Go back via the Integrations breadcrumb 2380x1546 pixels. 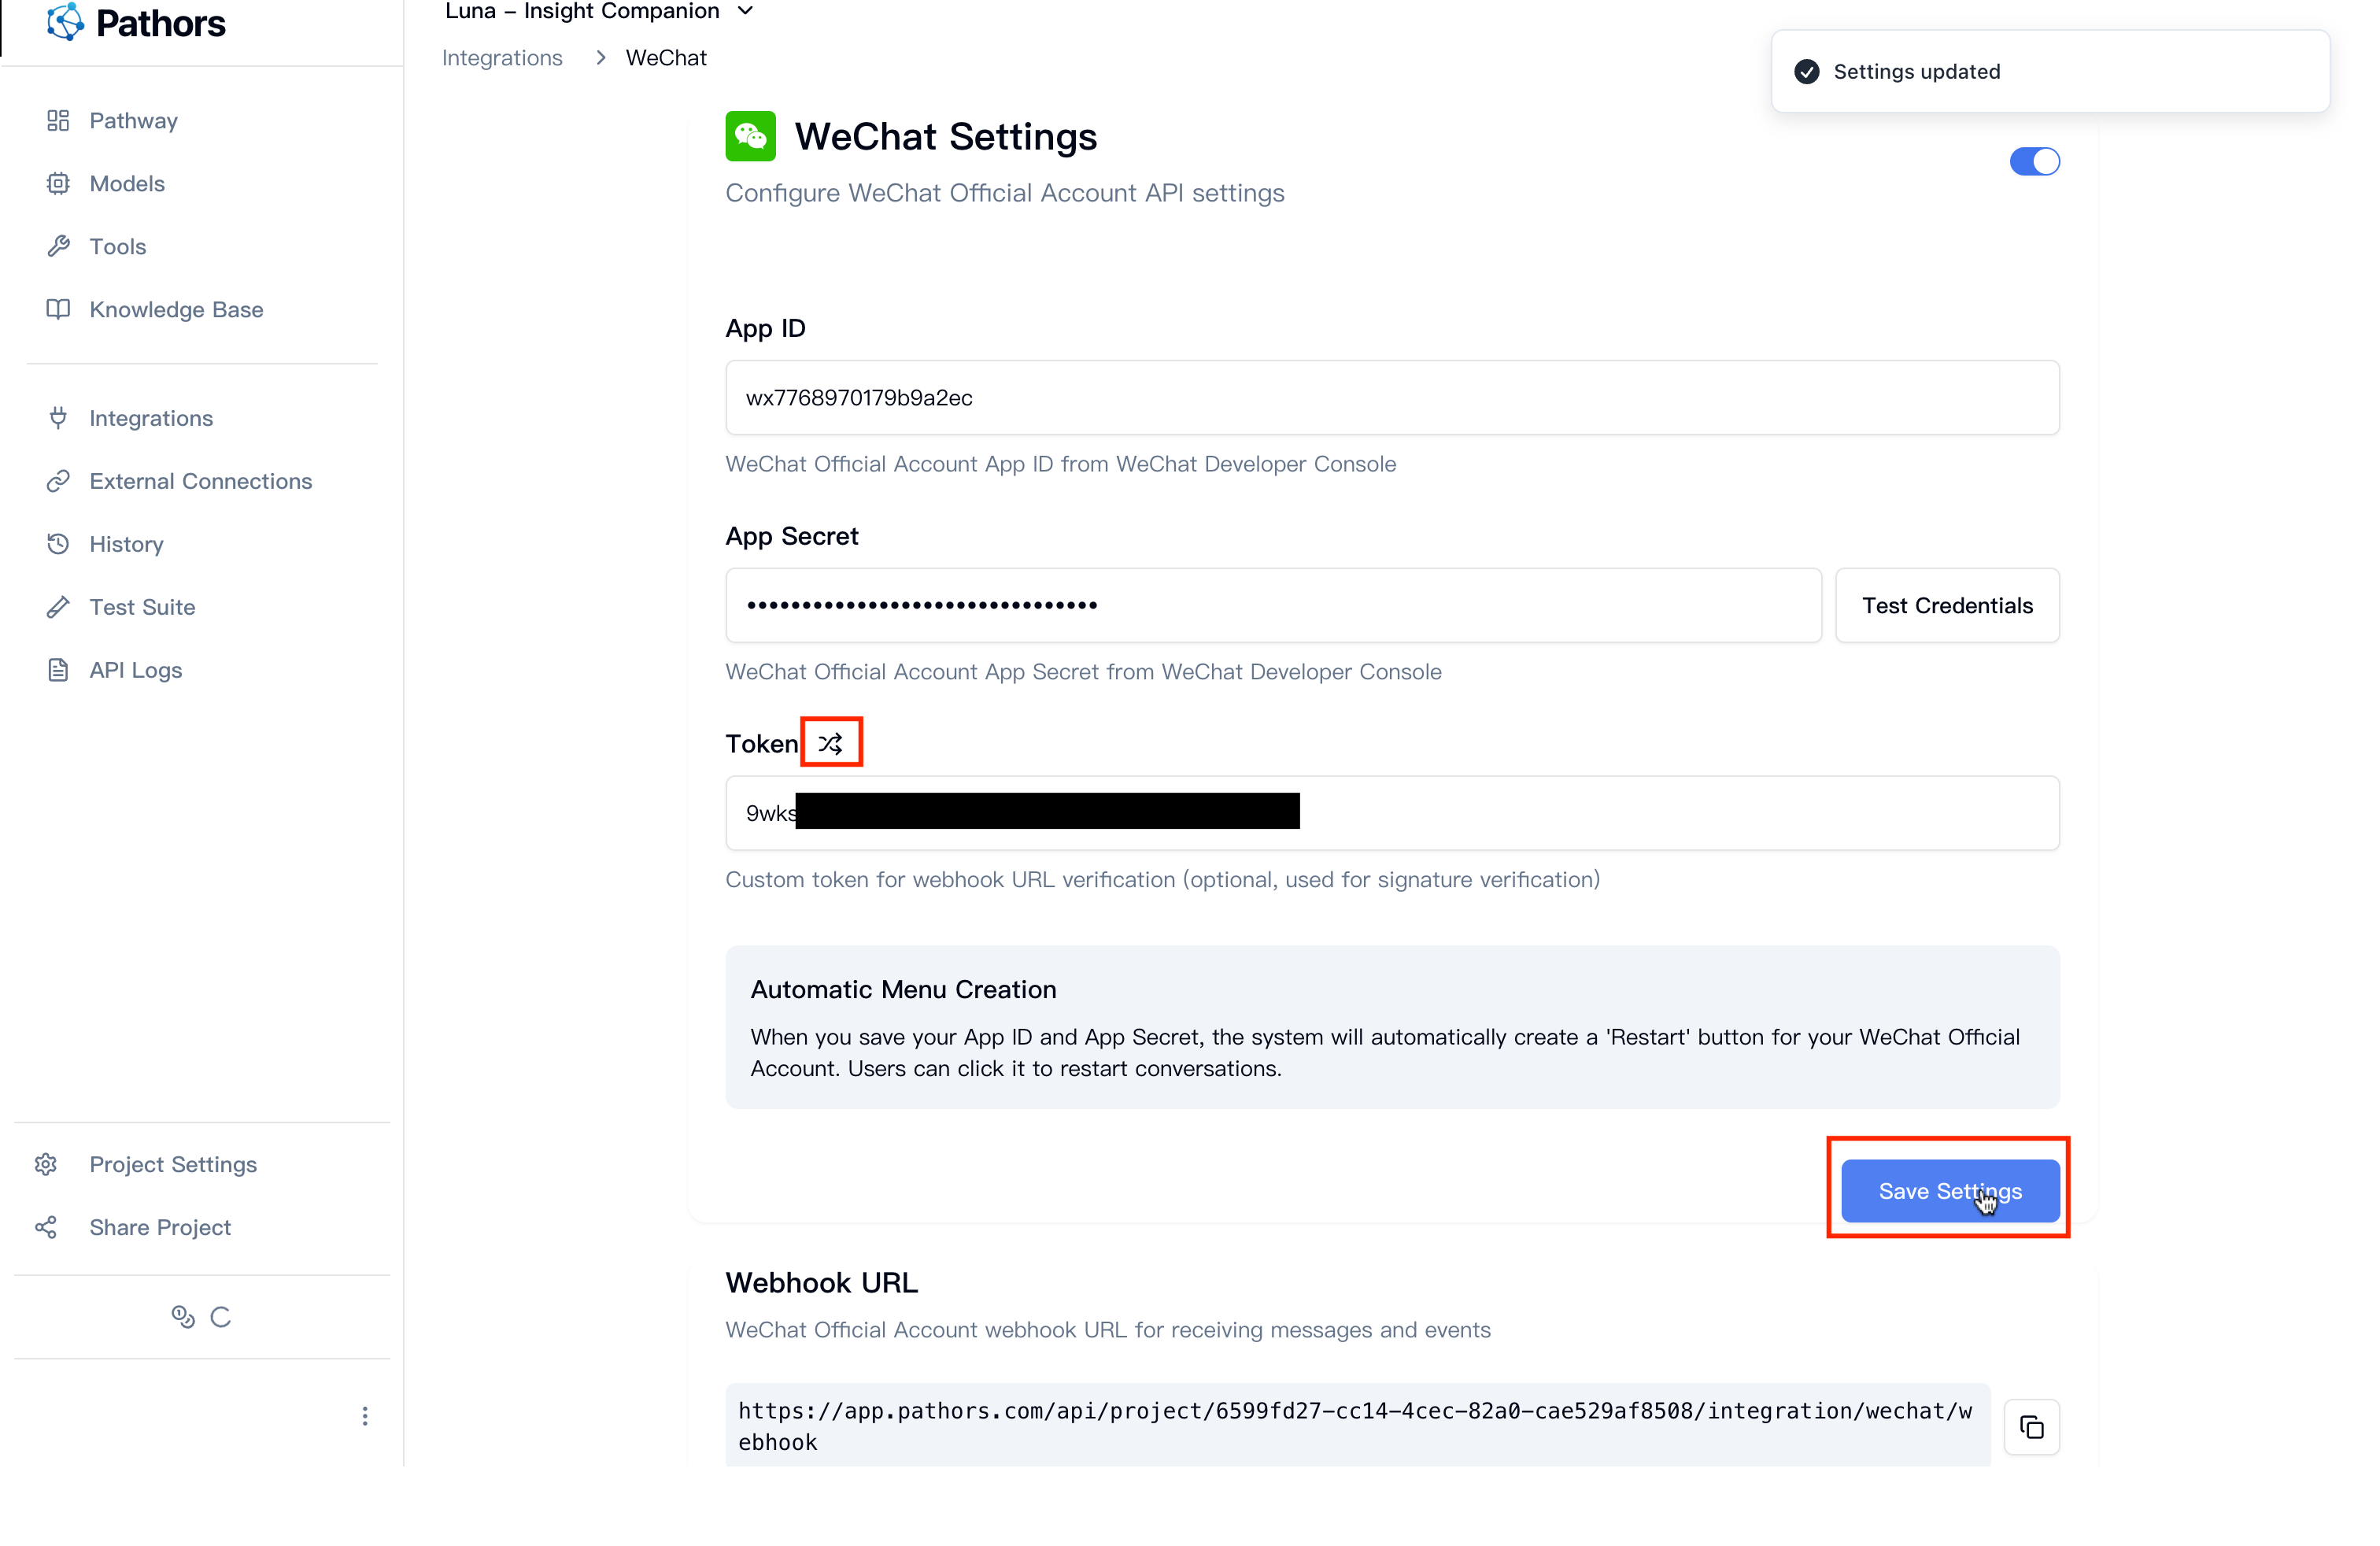click(502, 57)
